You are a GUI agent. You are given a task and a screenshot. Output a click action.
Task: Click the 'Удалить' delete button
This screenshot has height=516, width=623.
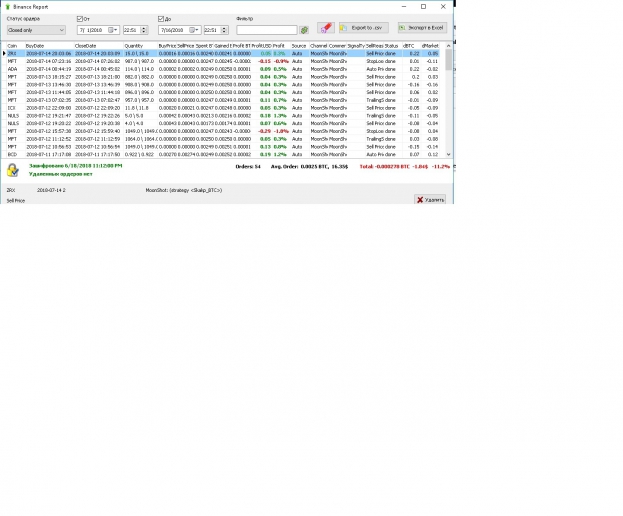point(430,200)
